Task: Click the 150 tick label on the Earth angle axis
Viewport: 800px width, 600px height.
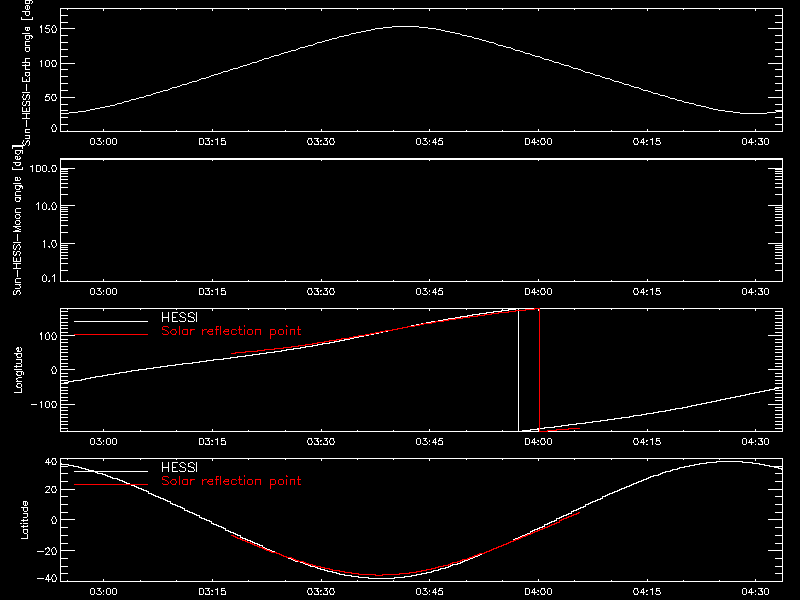Action: (48, 29)
